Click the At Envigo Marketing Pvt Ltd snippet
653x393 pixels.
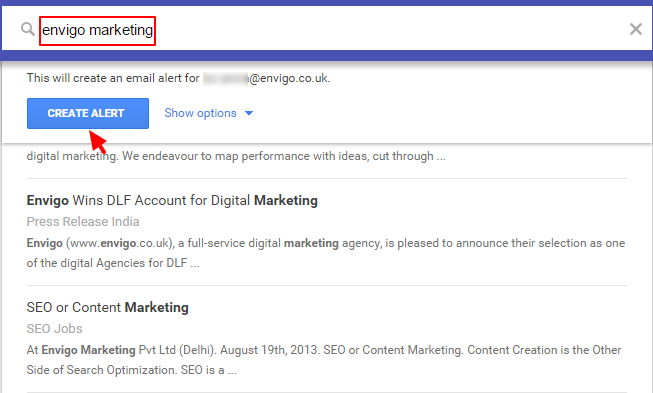324,350
